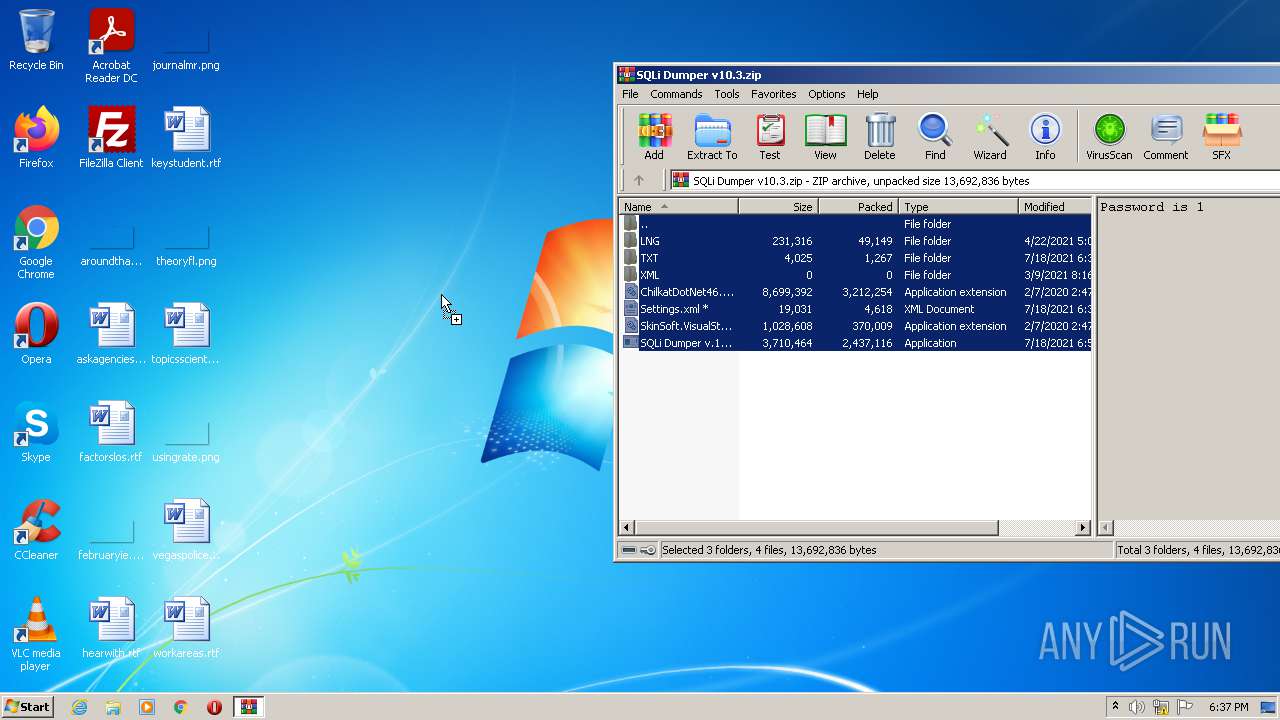Click the archive path address field
Viewport: 1280px width, 720px height.
pyautogui.click(x=975, y=181)
